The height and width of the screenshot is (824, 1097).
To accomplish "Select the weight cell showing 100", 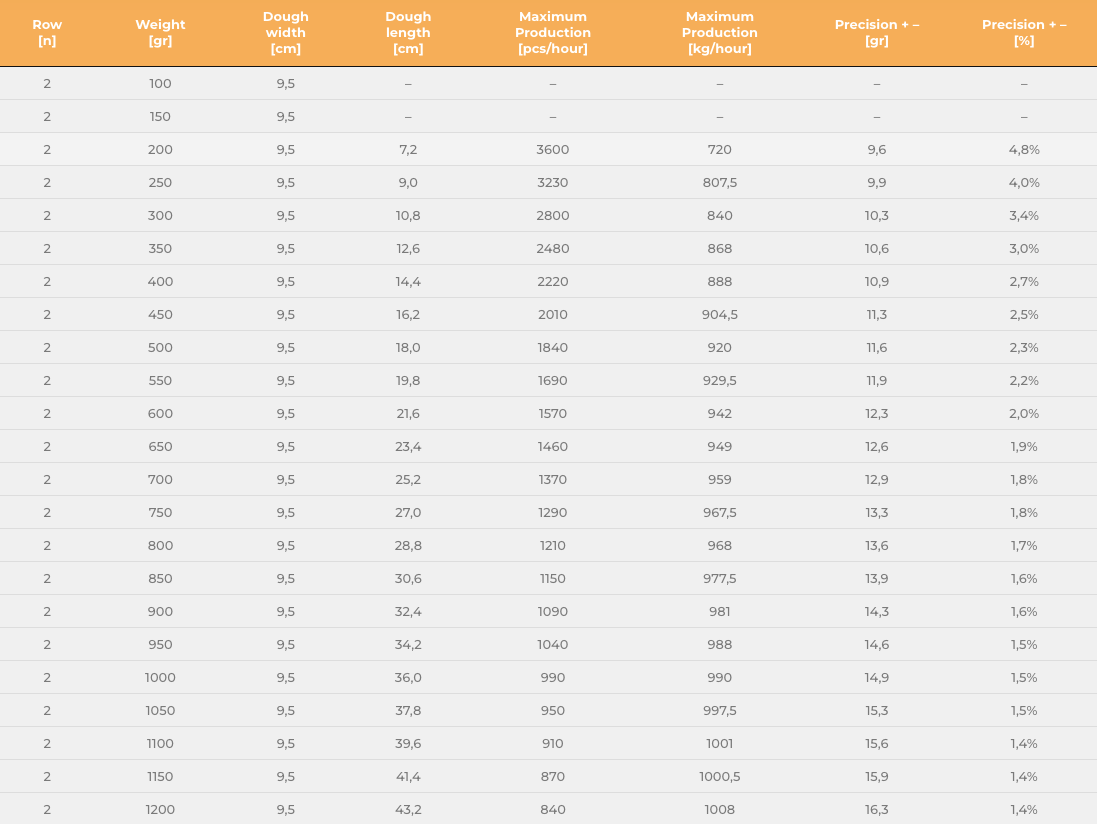I will click(x=160, y=84).
